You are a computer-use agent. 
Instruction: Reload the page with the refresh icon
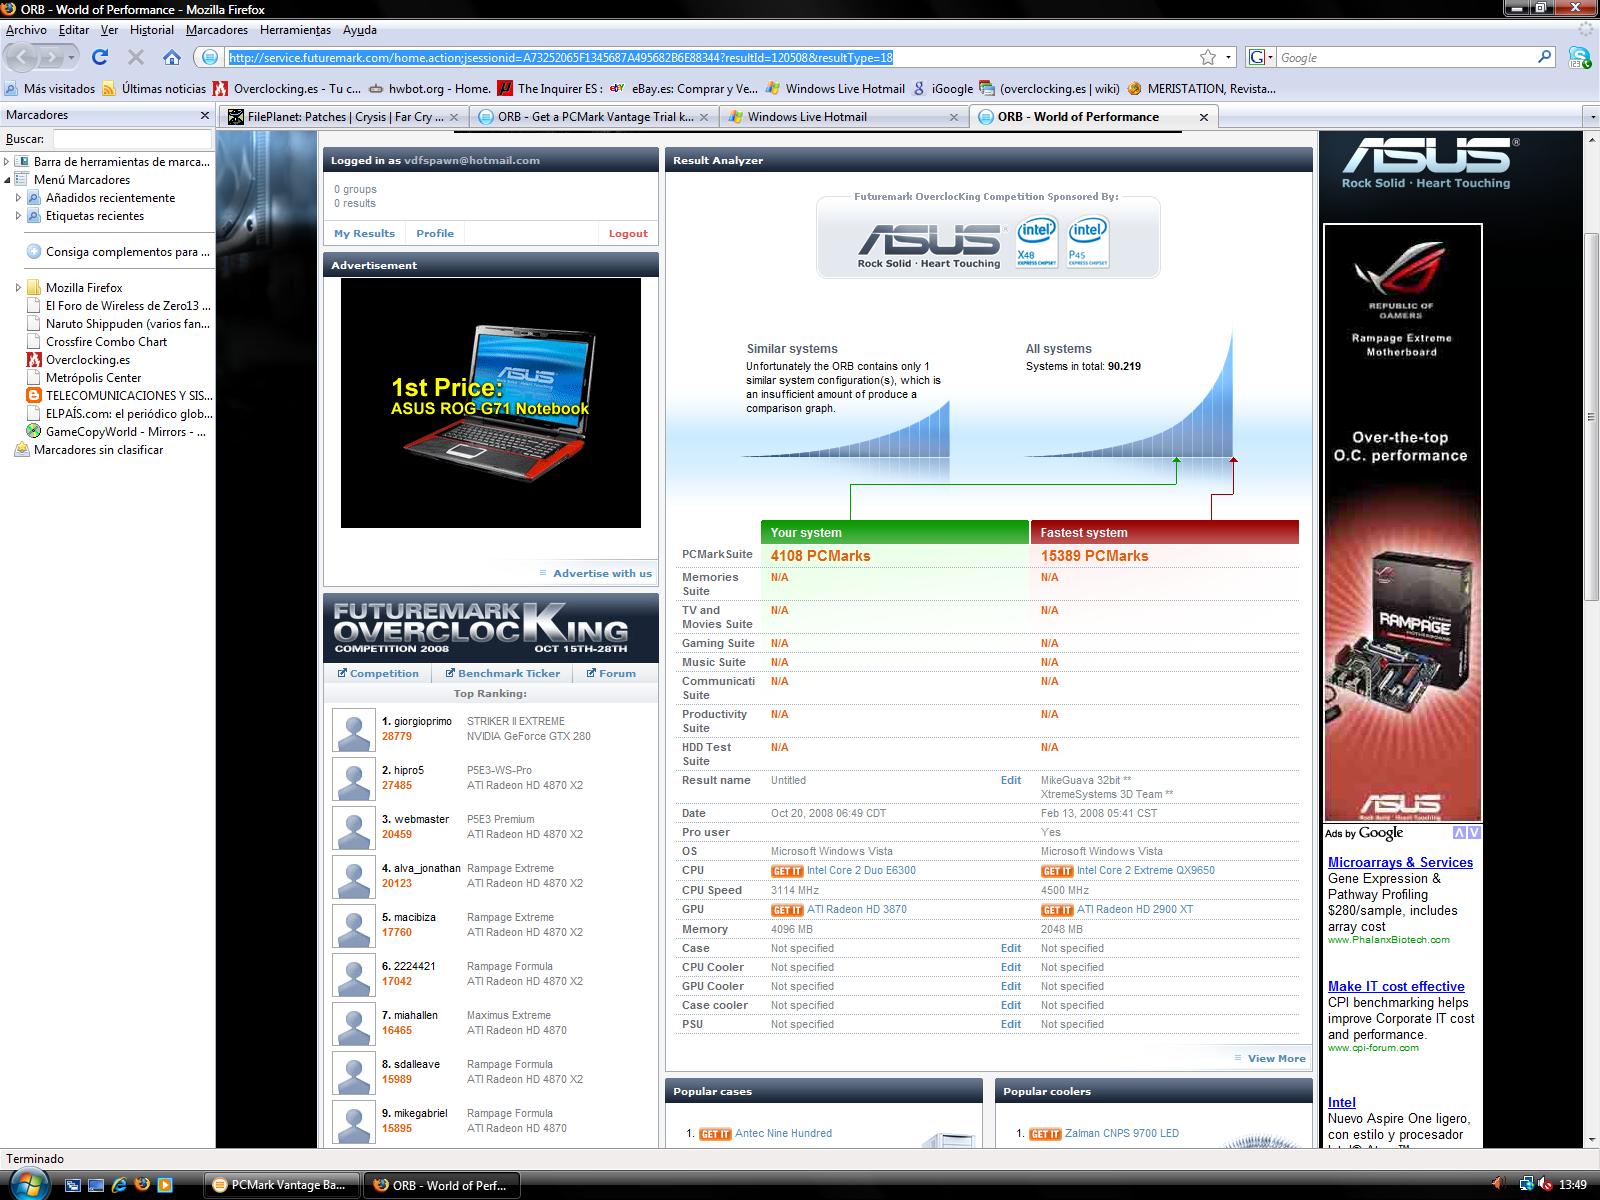tap(99, 57)
